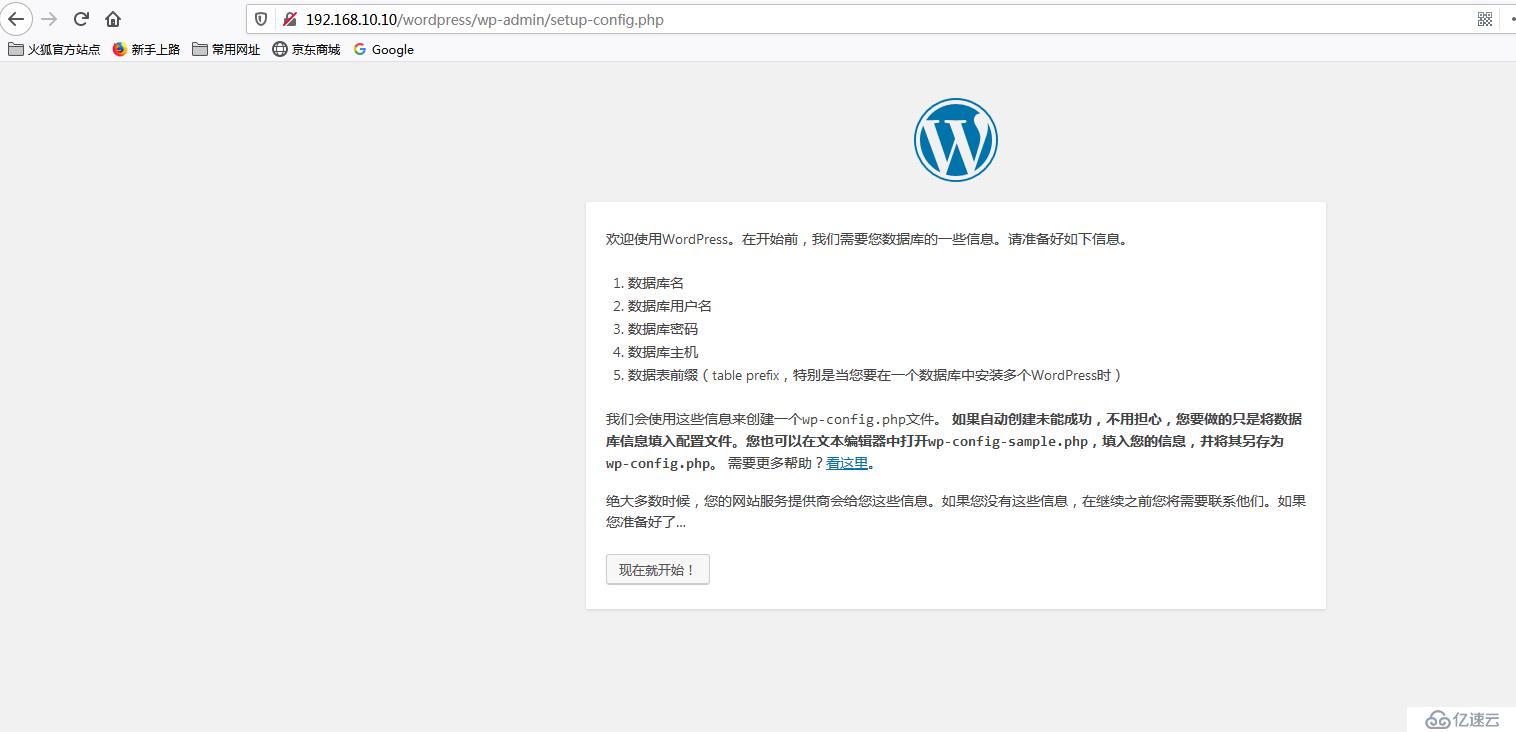The image size is (1516, 732).
Task: Click the wp-config-sample.php filename text
Action: click(x=1008, y=441)
